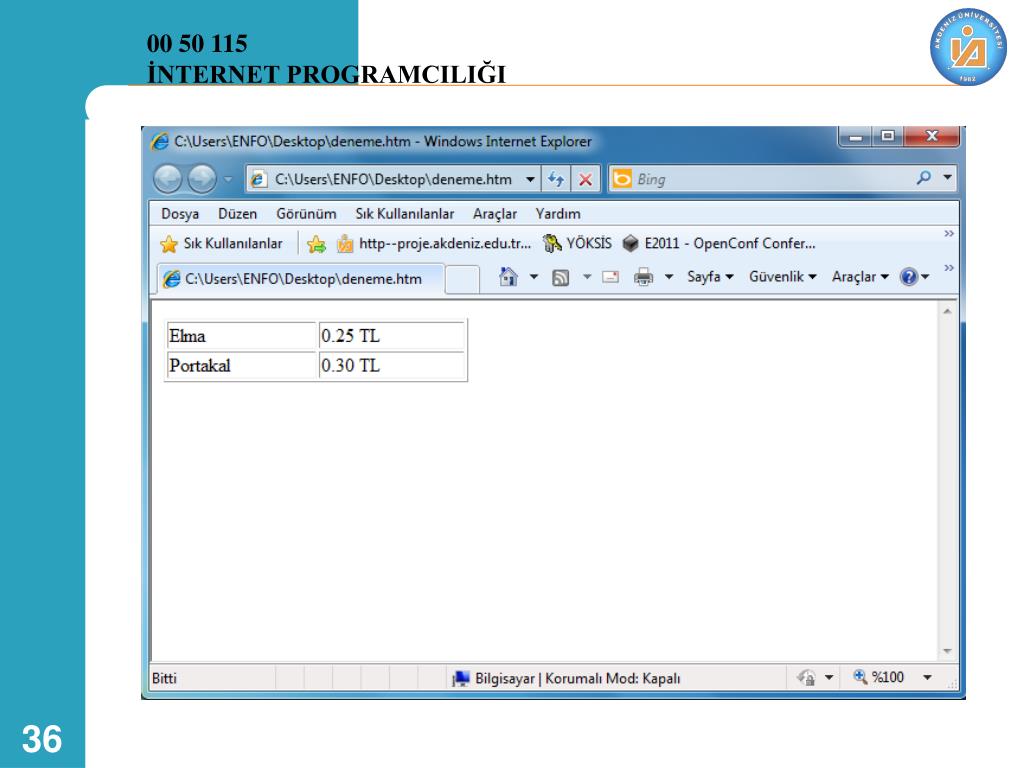The width and height of the screenshot is (1024, 768).
Task: Expand command bar overflow chevron
Action: click(948, 268)
